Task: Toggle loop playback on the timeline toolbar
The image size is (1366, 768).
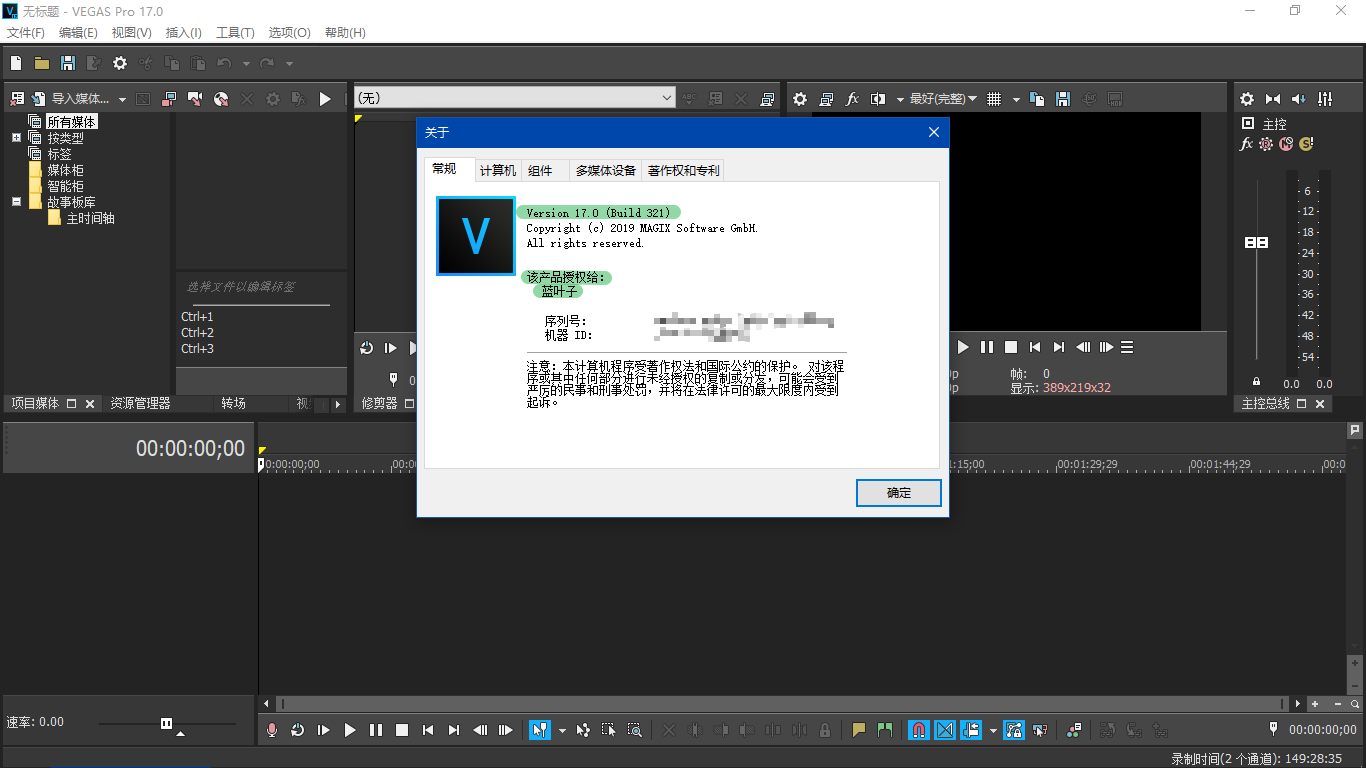Action: 297,730
